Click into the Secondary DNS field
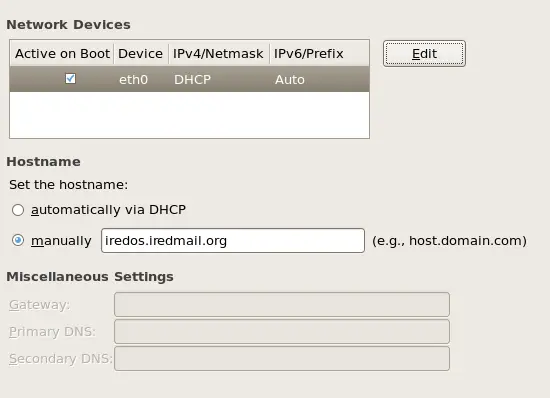This screenshot has width=550, height=398. tap(282, 358)
